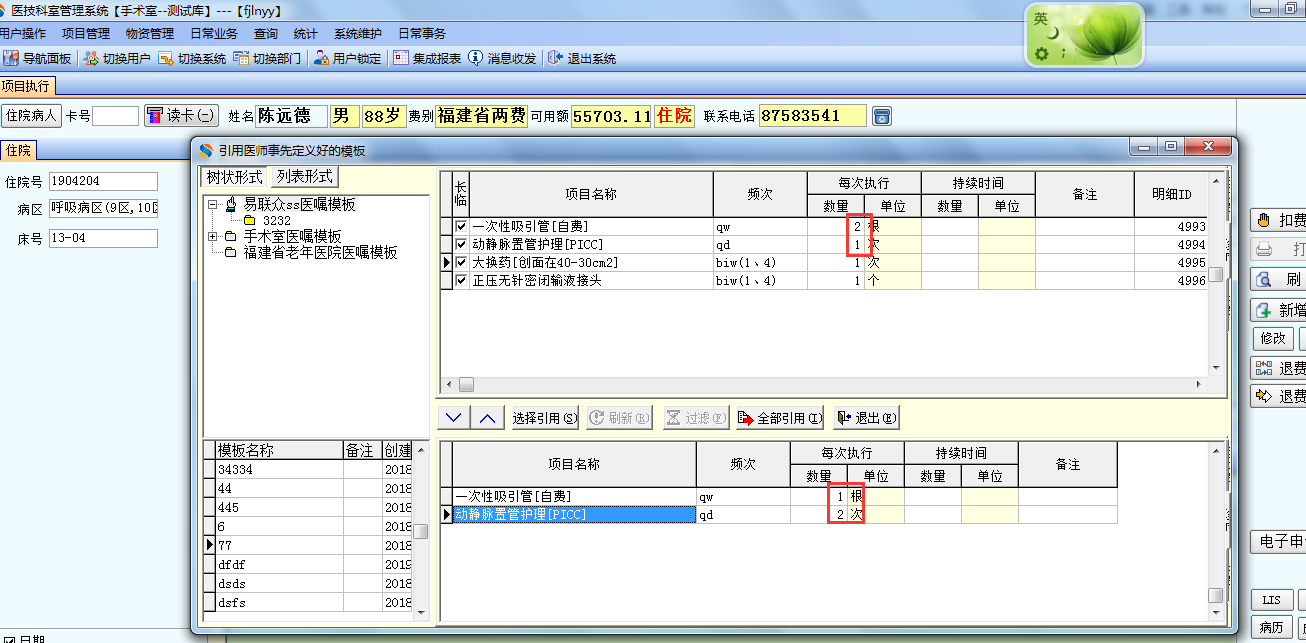This screenshot has width=1306, height=643.
Task: Uncheck 一次性吸引管[自费] row checkbox
Action: pyautogui.click(x=461, y=227)
